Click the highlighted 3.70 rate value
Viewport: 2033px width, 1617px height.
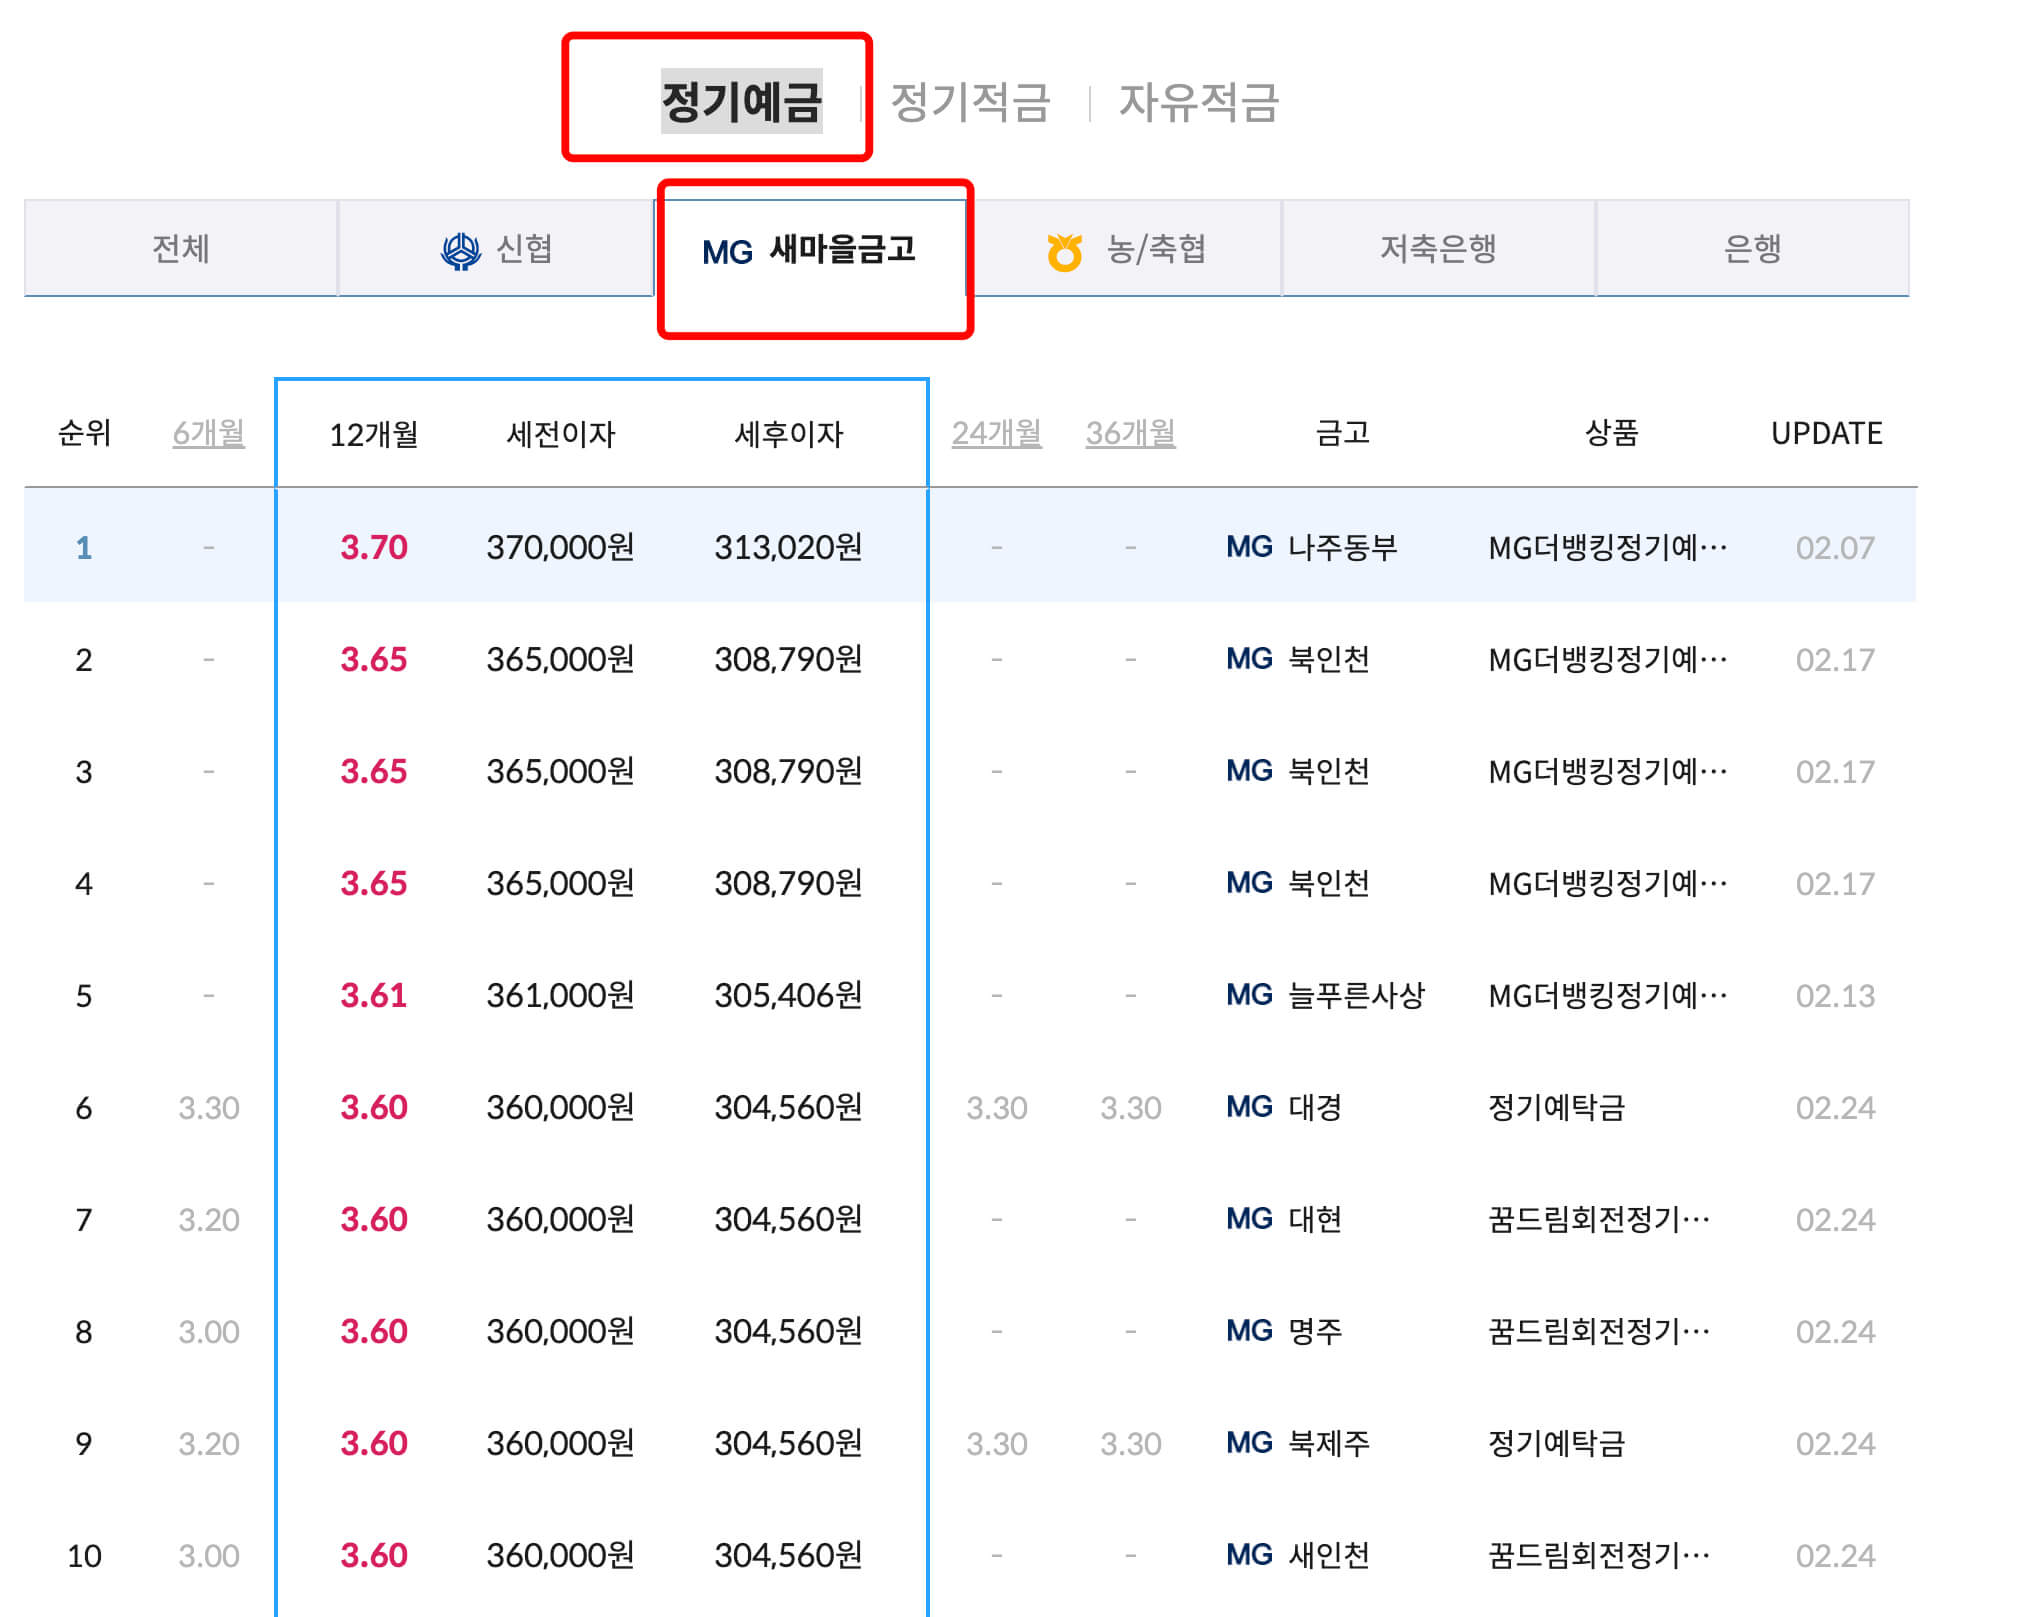375,547
